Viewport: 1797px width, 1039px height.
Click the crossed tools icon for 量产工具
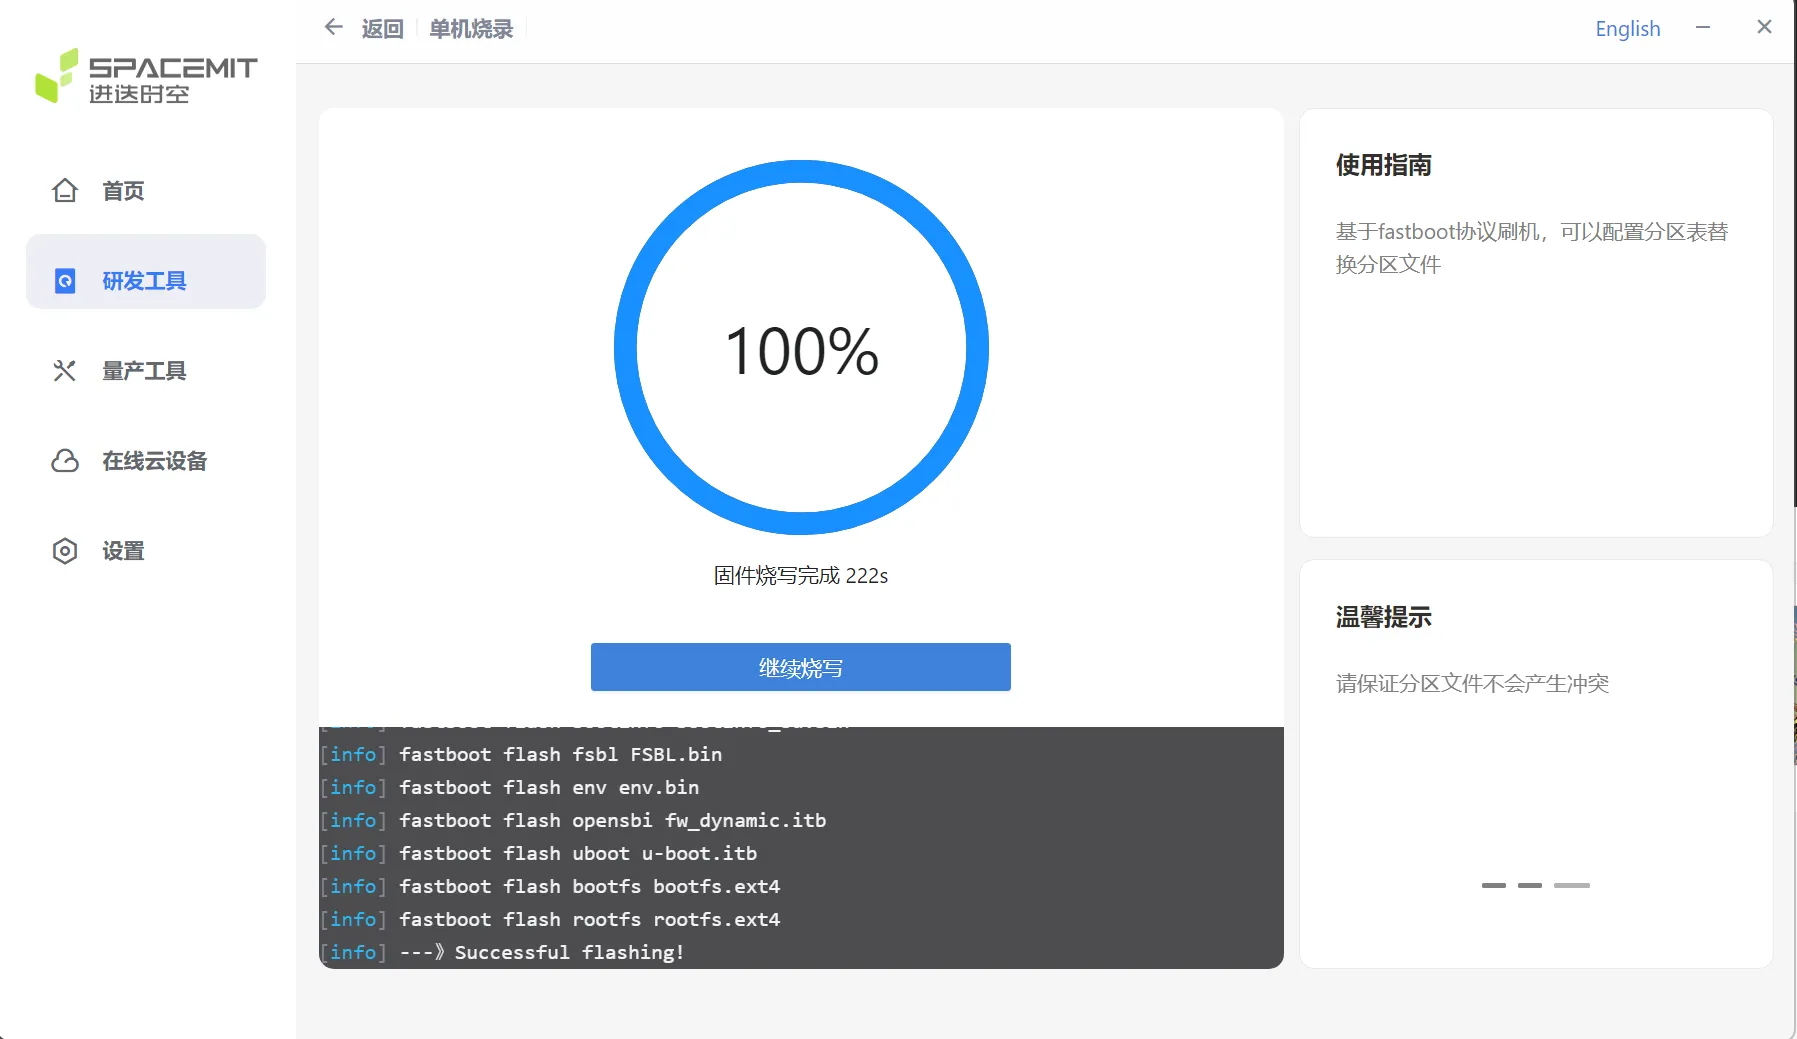click(x=65, y=371)
